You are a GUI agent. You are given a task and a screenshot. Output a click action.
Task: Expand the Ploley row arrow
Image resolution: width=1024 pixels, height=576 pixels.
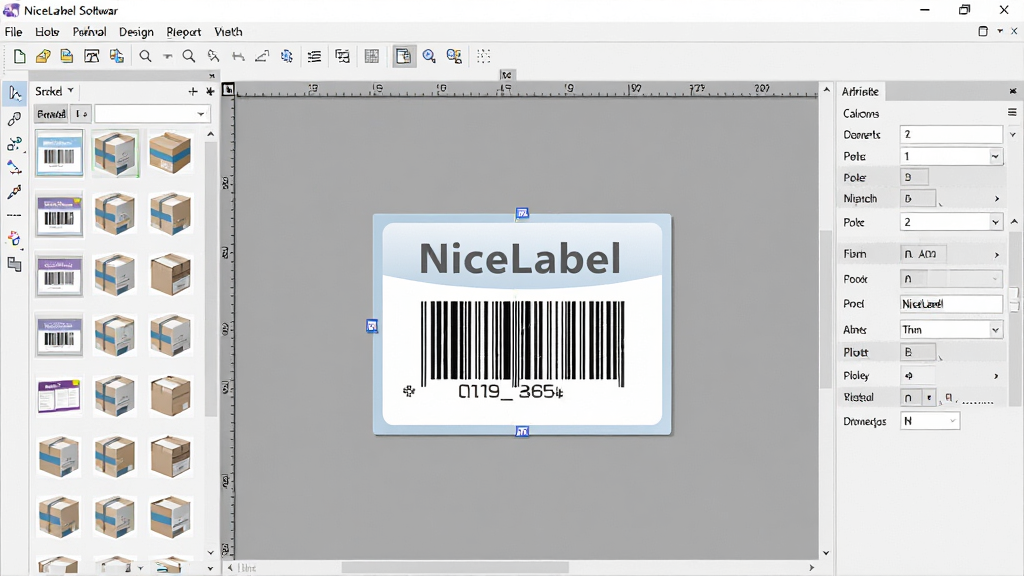[997, 376]
